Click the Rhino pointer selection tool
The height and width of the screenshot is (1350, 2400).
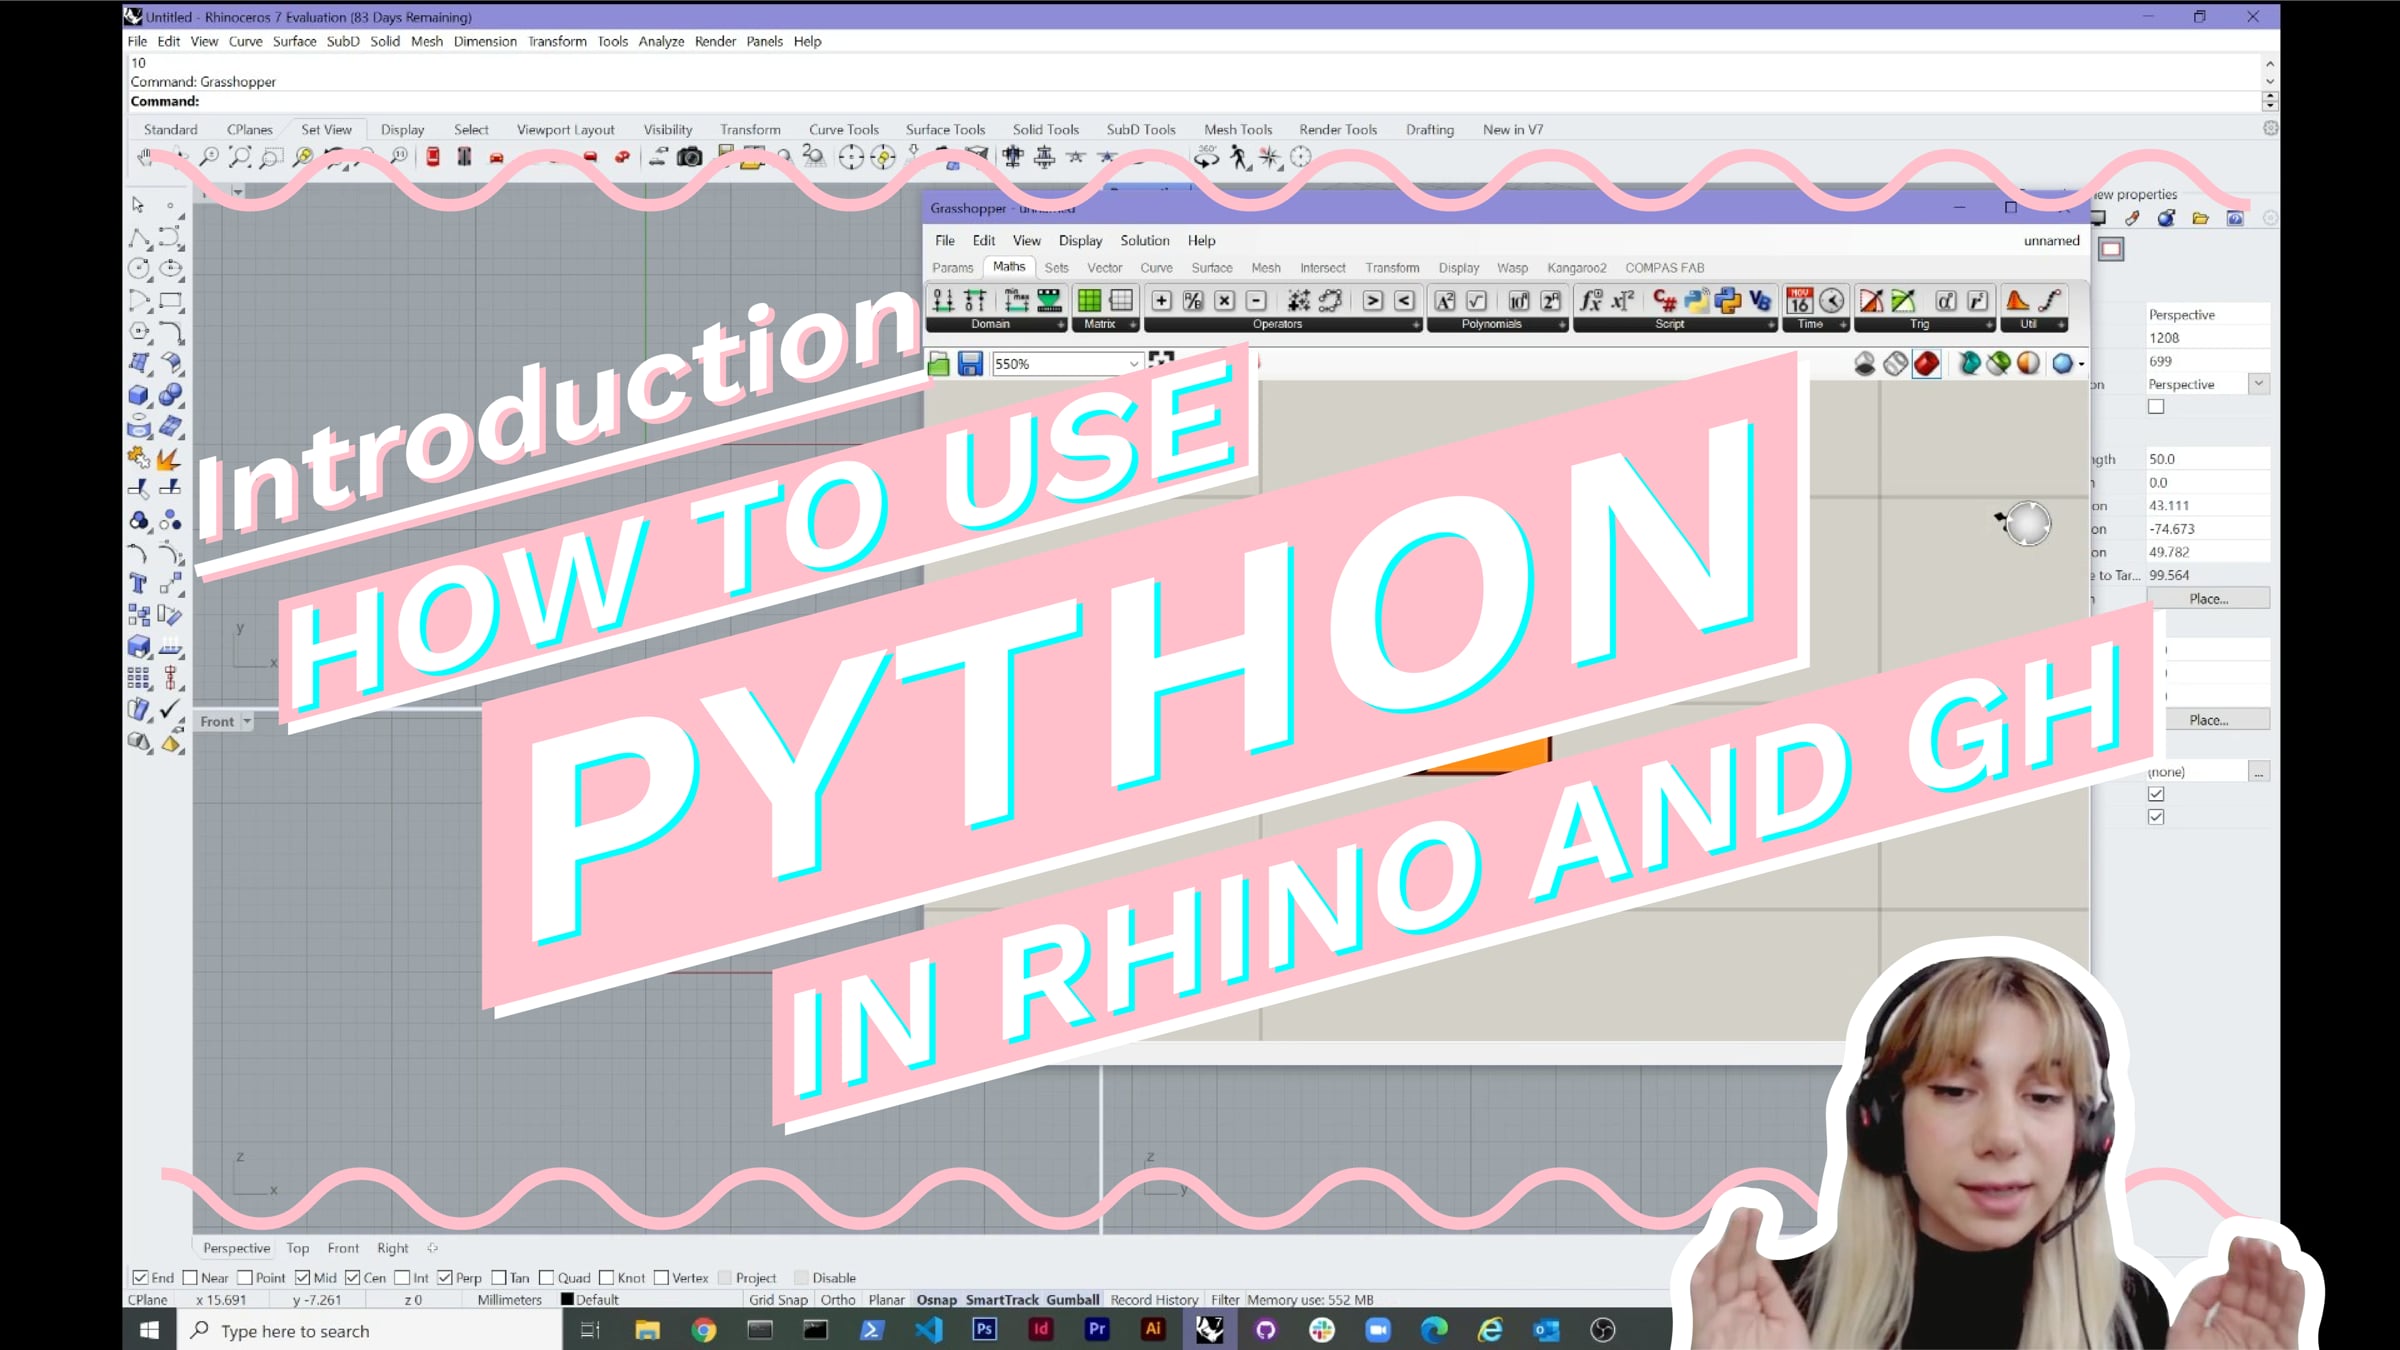(x=139, y=205)
